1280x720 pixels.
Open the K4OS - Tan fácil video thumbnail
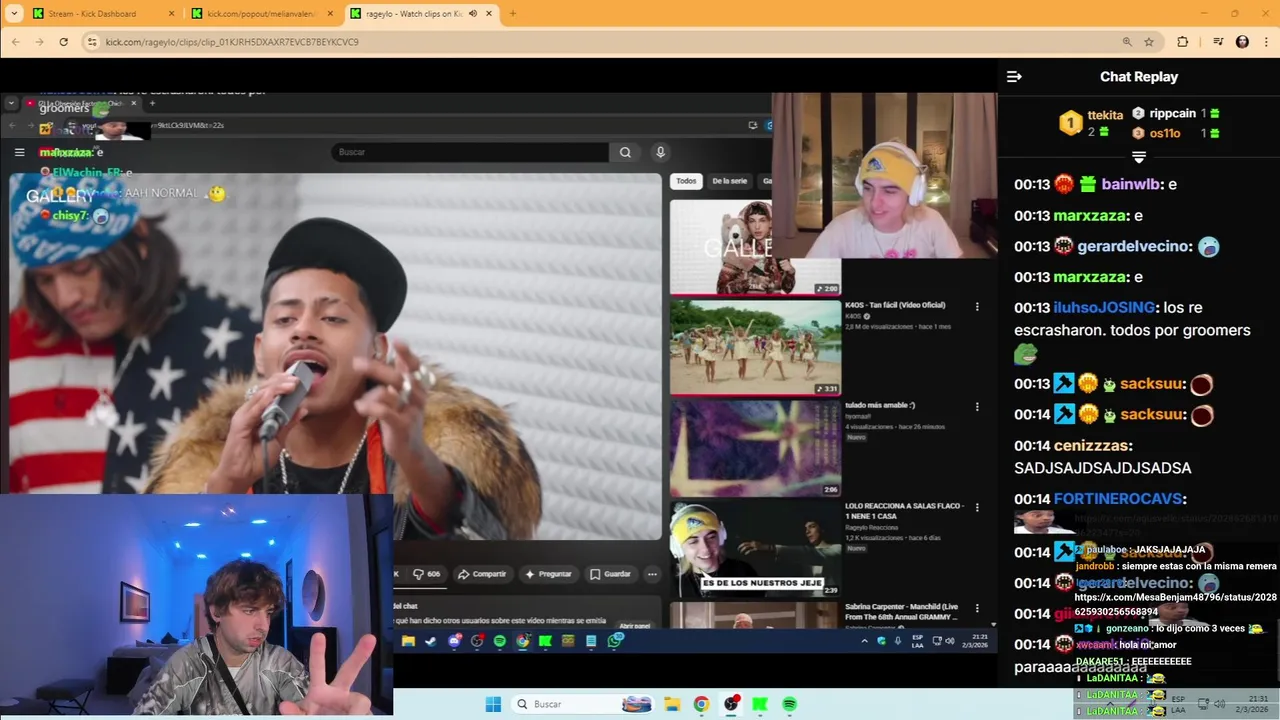tap(755, 348)
